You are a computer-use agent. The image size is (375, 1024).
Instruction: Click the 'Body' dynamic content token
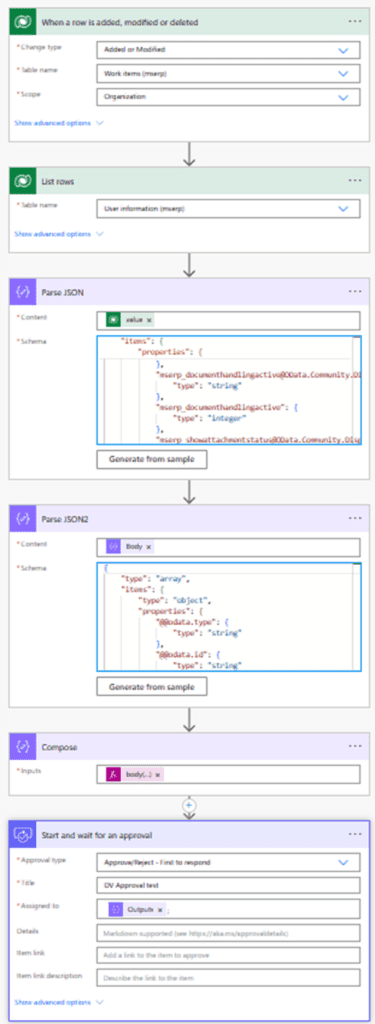pos(131,546)
